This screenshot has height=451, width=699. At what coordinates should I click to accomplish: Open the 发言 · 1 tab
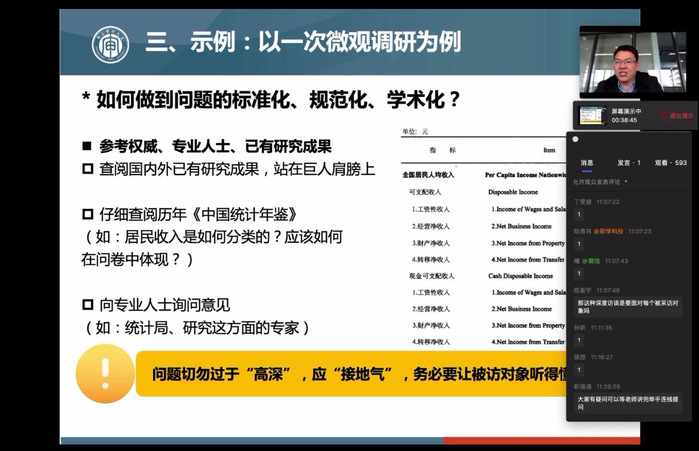point(628,161)
